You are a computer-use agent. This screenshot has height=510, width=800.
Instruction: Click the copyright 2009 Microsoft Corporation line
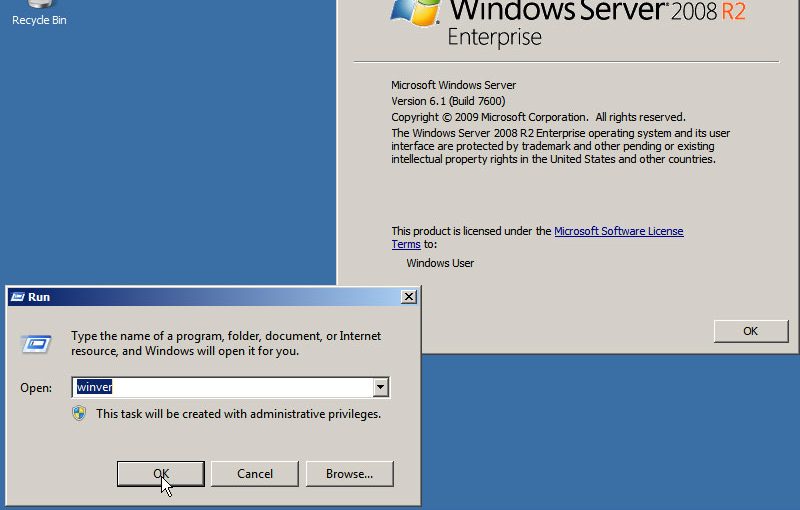[x=538, y=117]
